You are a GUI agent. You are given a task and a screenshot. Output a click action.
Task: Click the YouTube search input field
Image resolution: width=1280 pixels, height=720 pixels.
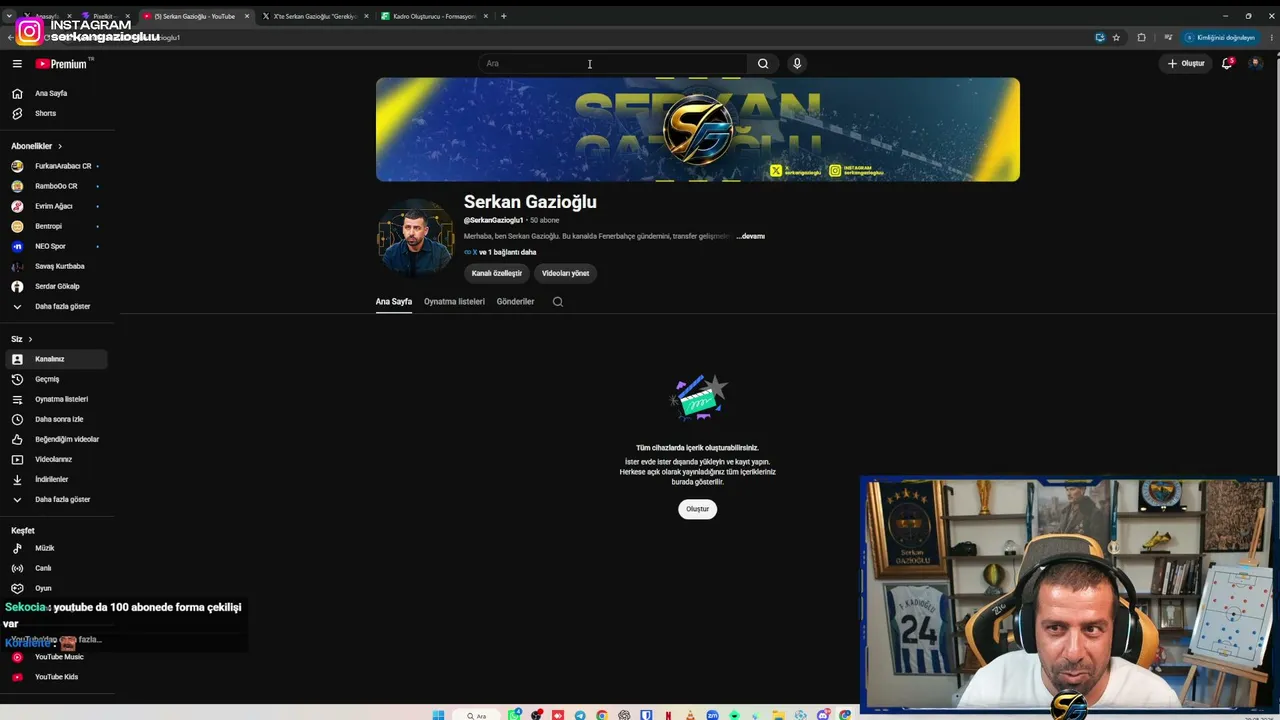click(612, 63)
